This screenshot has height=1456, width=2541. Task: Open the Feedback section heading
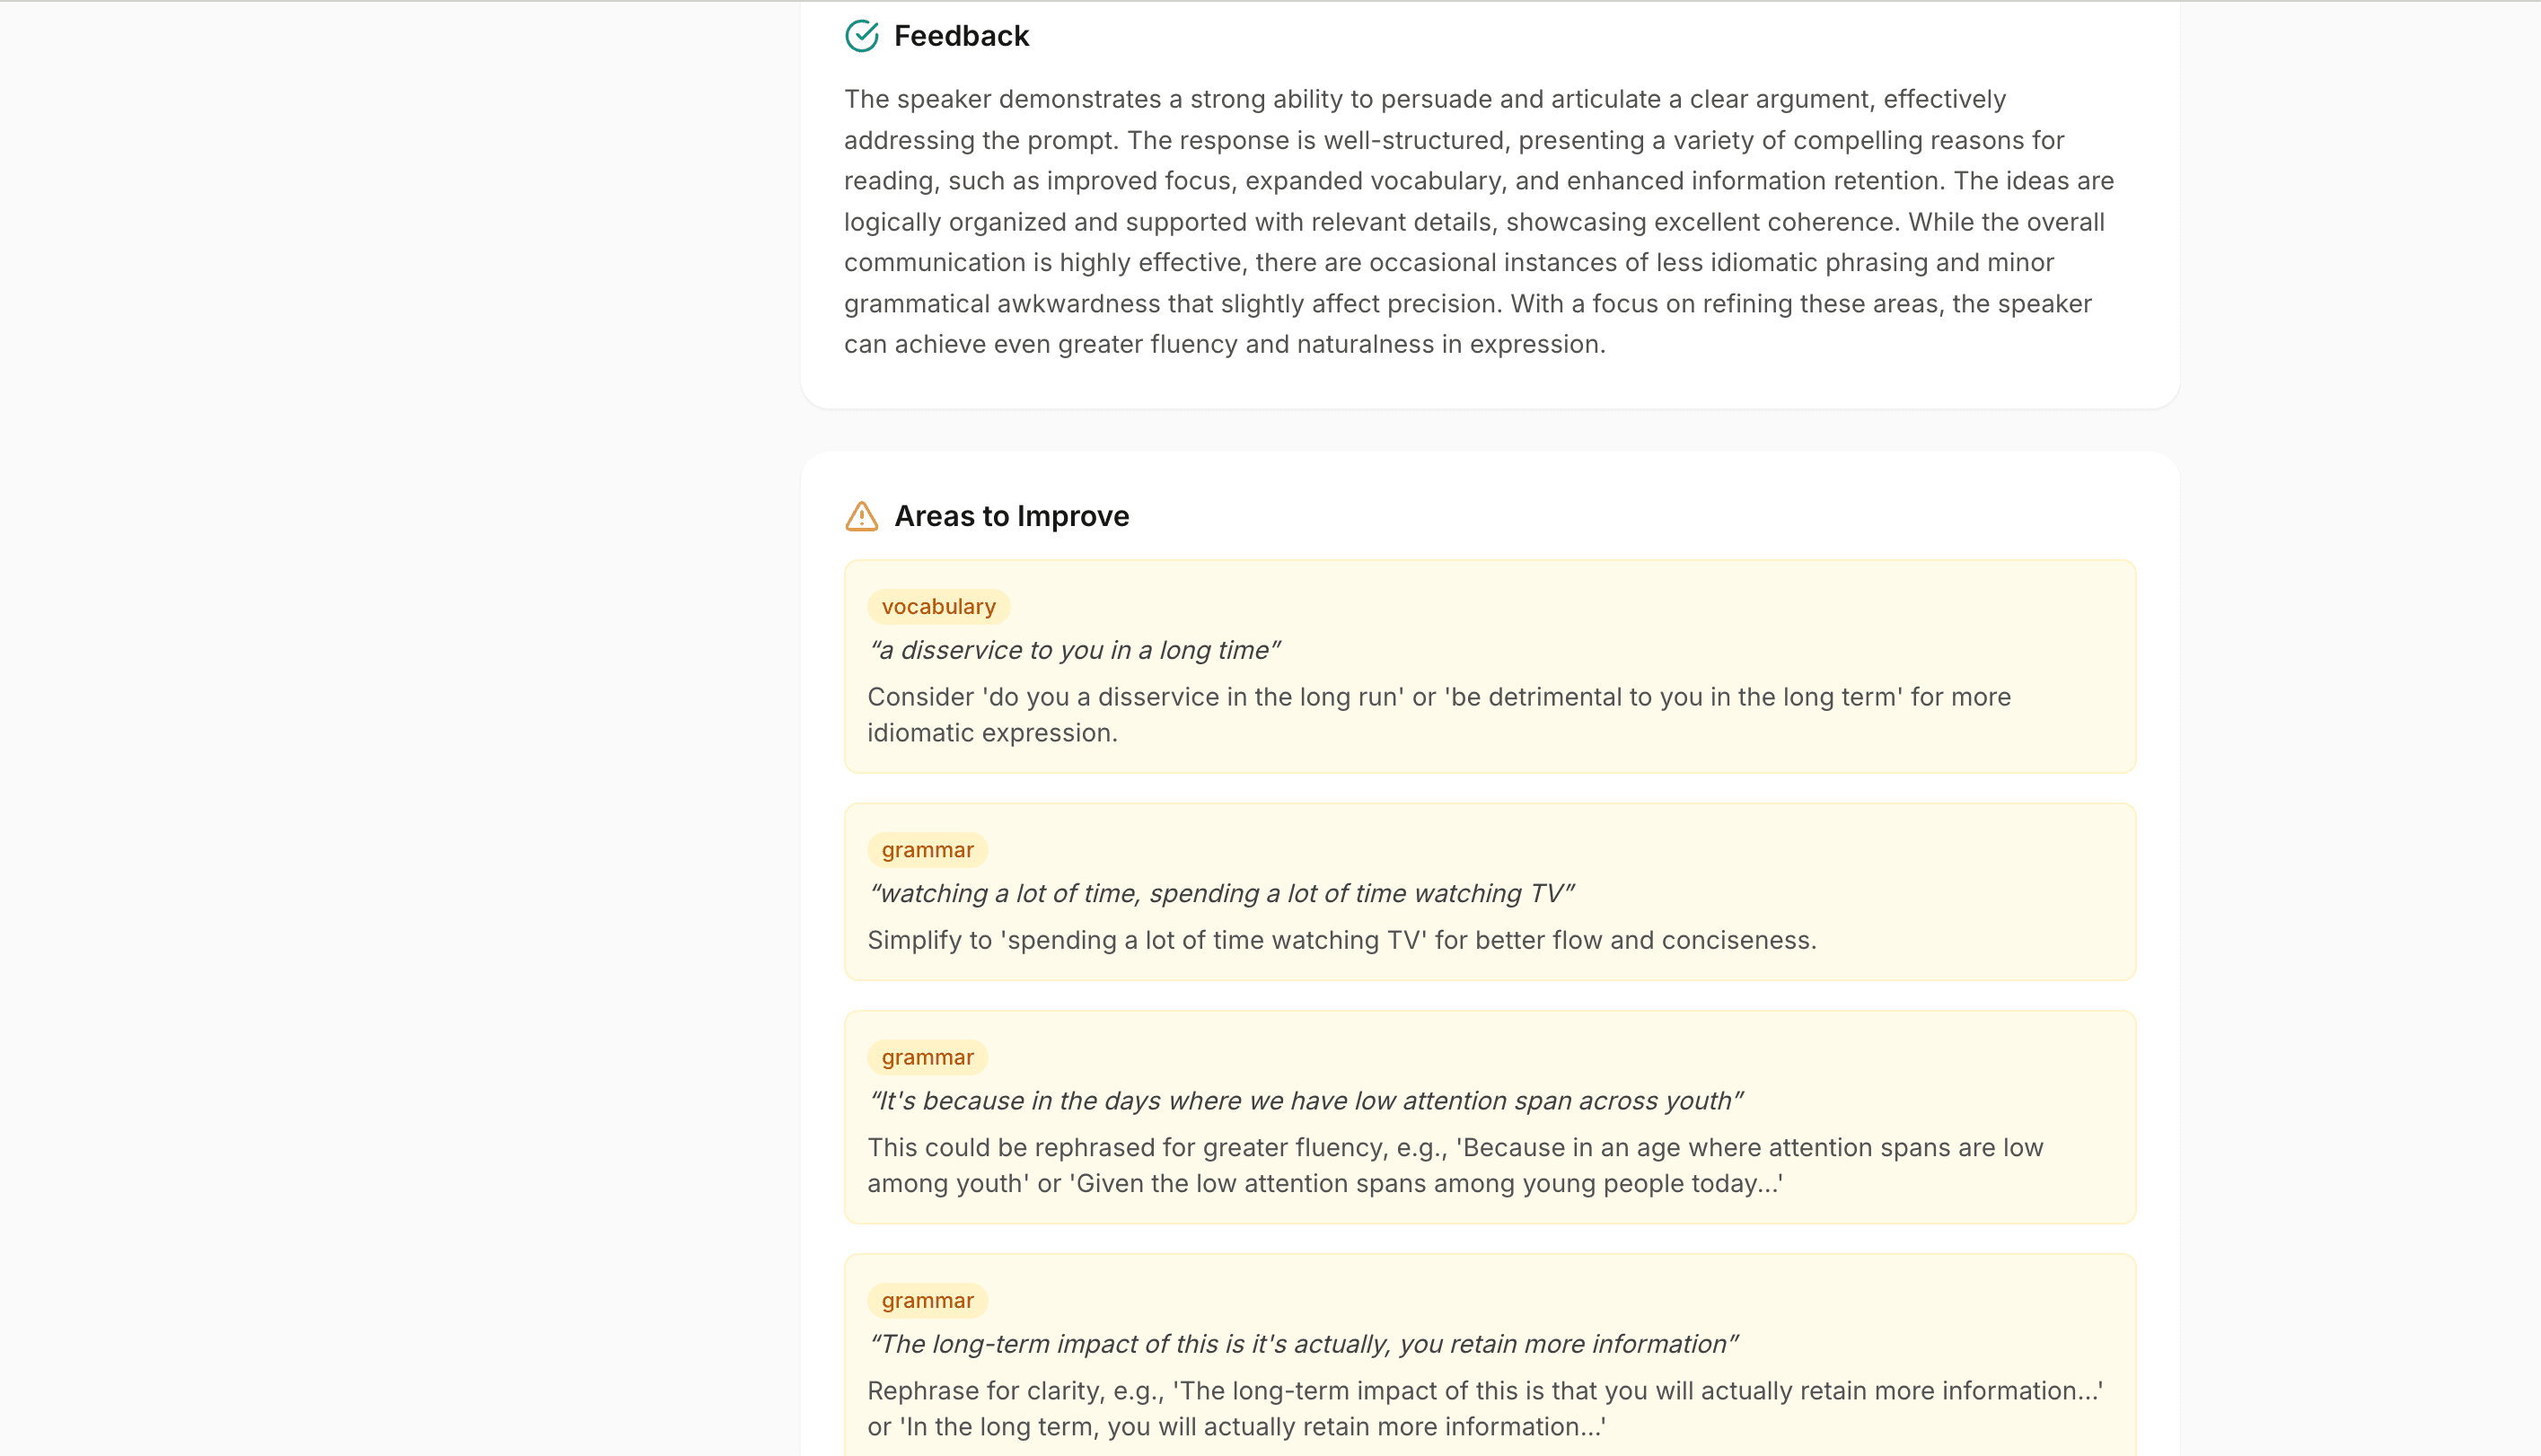pyautogui.click(x=961, y=35)
